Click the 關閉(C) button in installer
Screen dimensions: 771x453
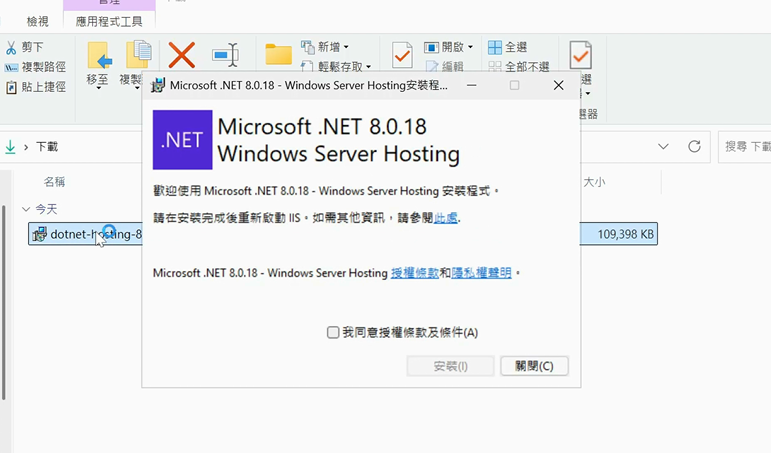534,366
